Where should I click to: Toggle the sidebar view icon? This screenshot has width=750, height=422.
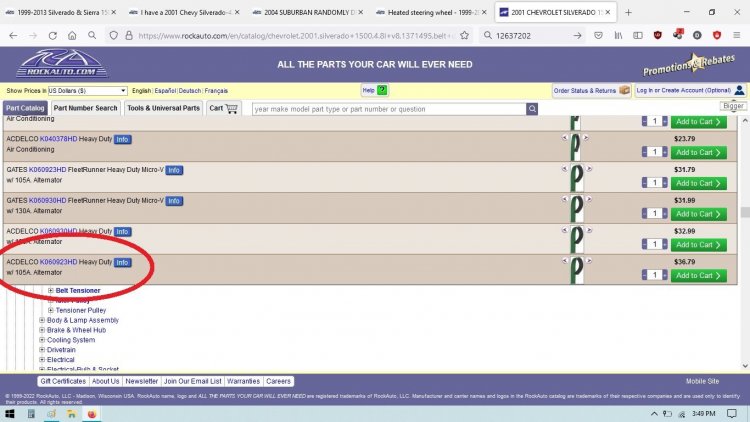[638, 35]
